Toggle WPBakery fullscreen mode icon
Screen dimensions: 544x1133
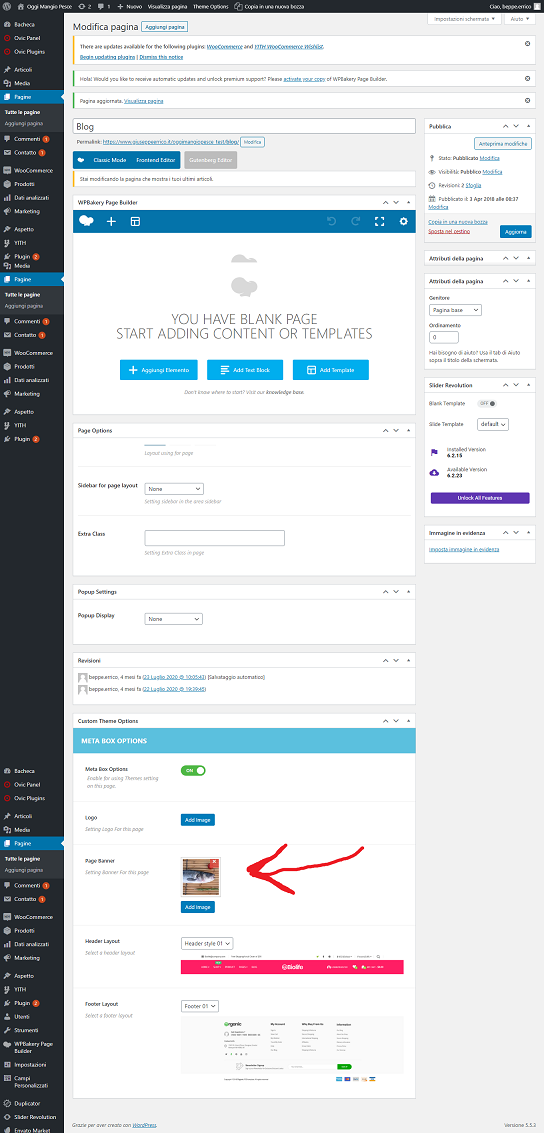tap(379, 221)
